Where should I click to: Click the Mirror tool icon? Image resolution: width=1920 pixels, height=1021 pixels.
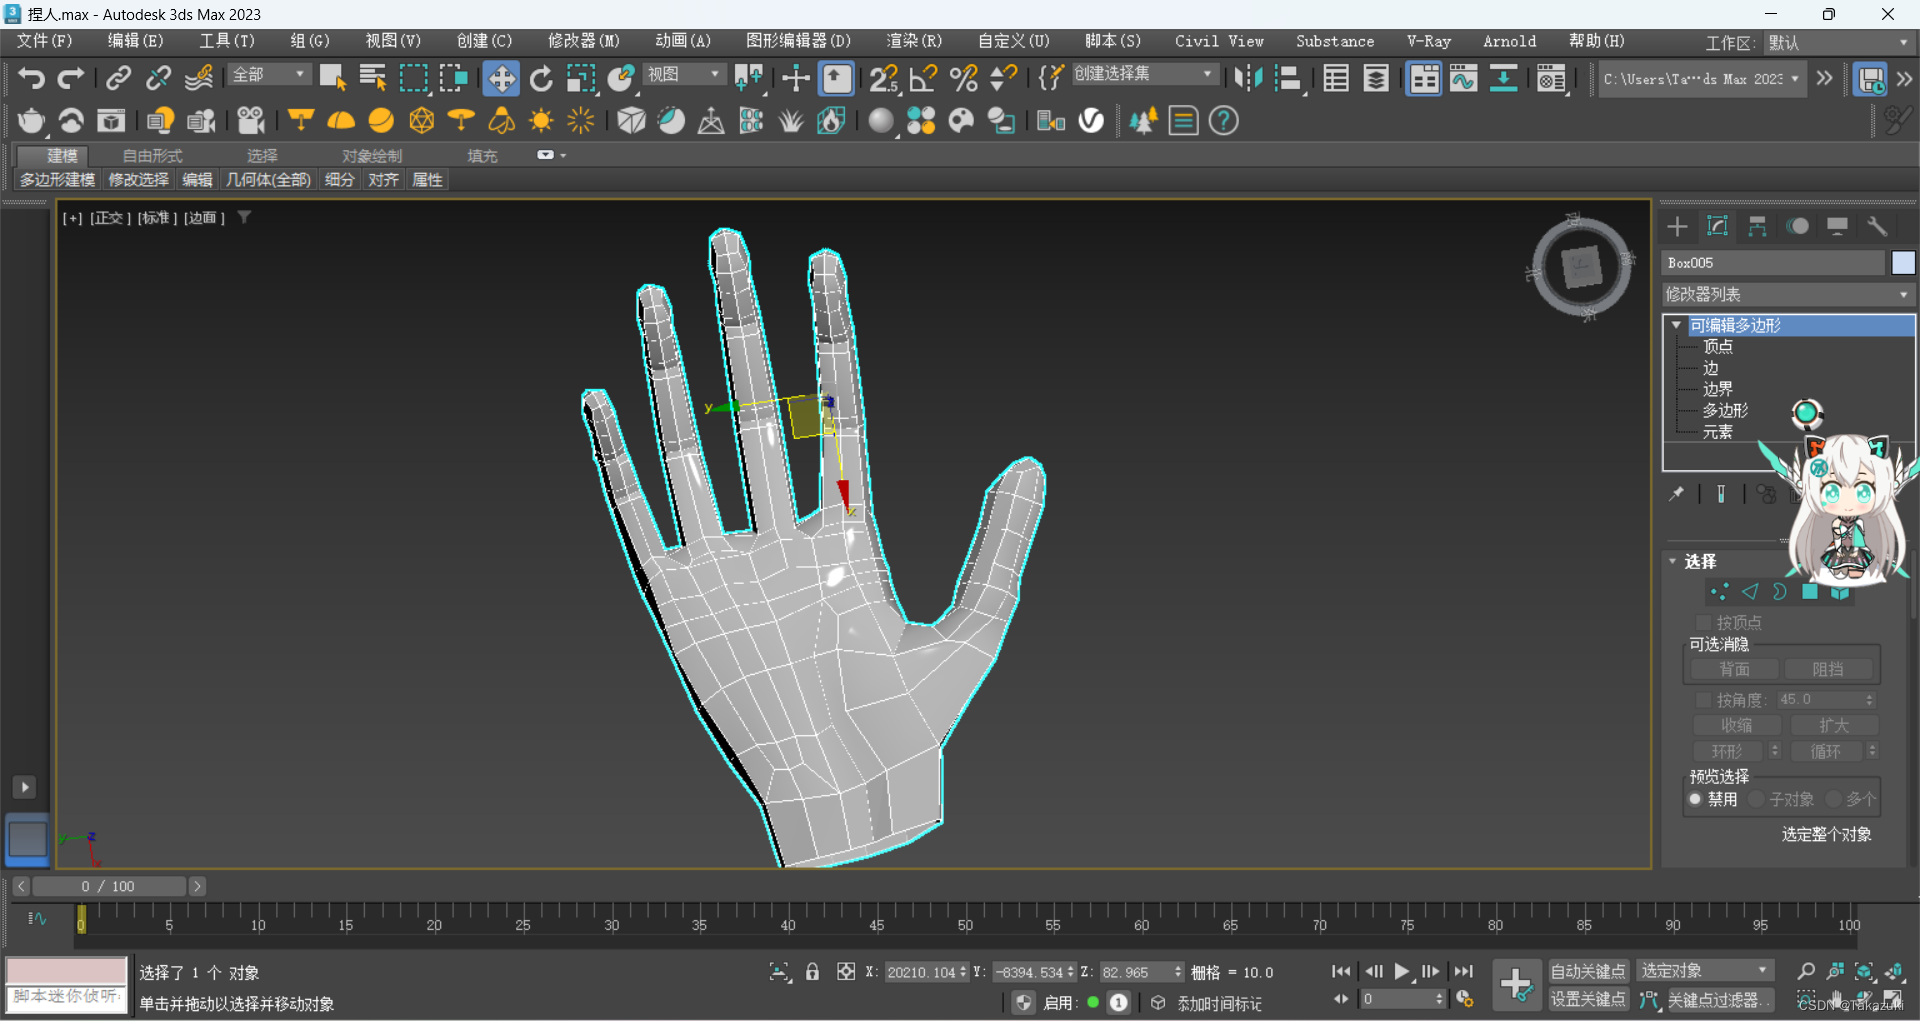pyautogui.click(x=1248, y=79)
